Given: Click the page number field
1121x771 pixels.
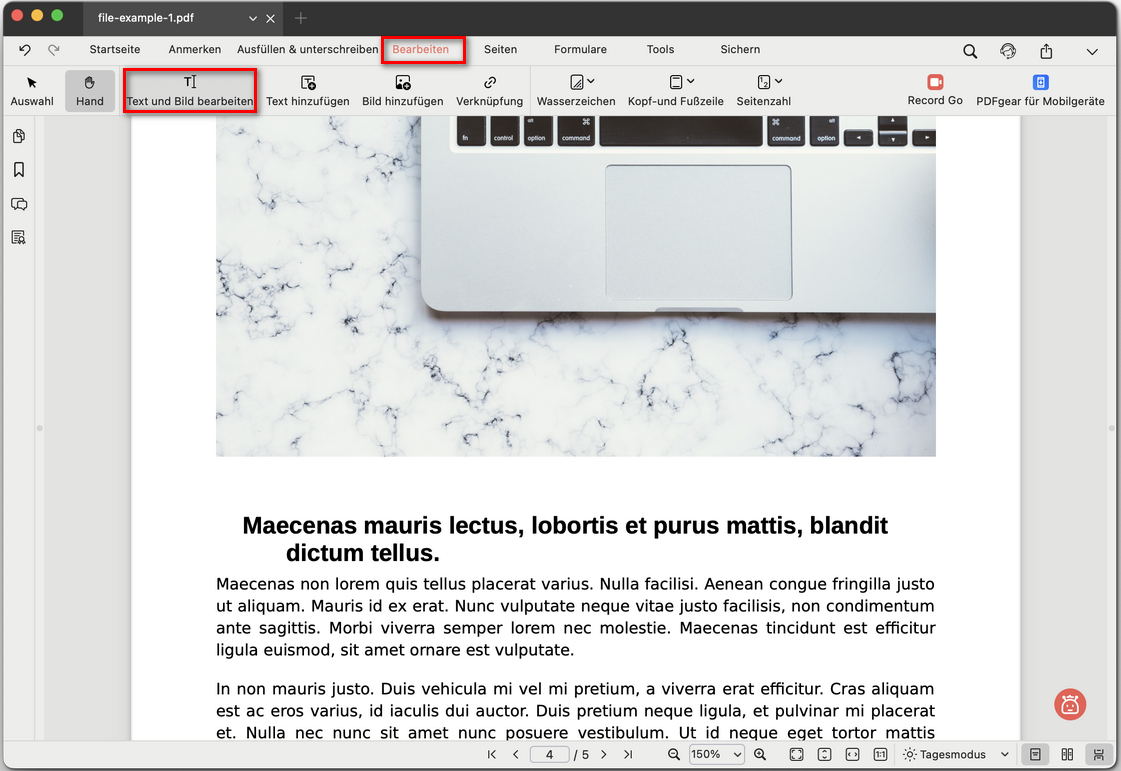Looking at the screenshot, I should (549, 755).
